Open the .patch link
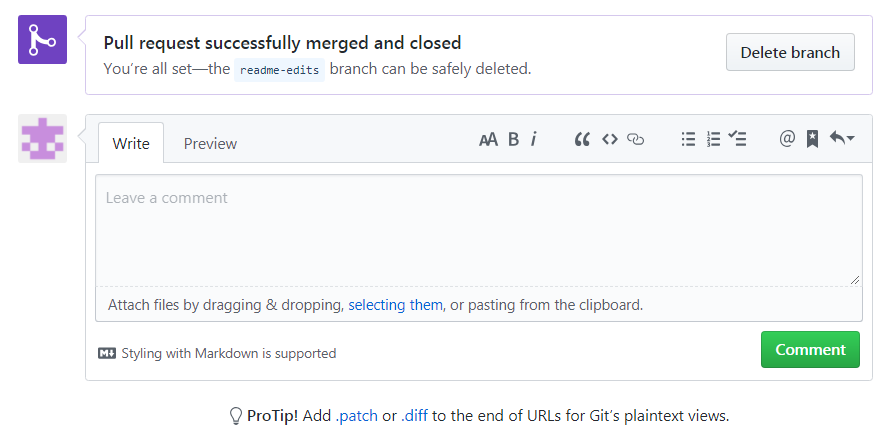The width and height of the screenshot is (881, 444). tap(356, 415)
